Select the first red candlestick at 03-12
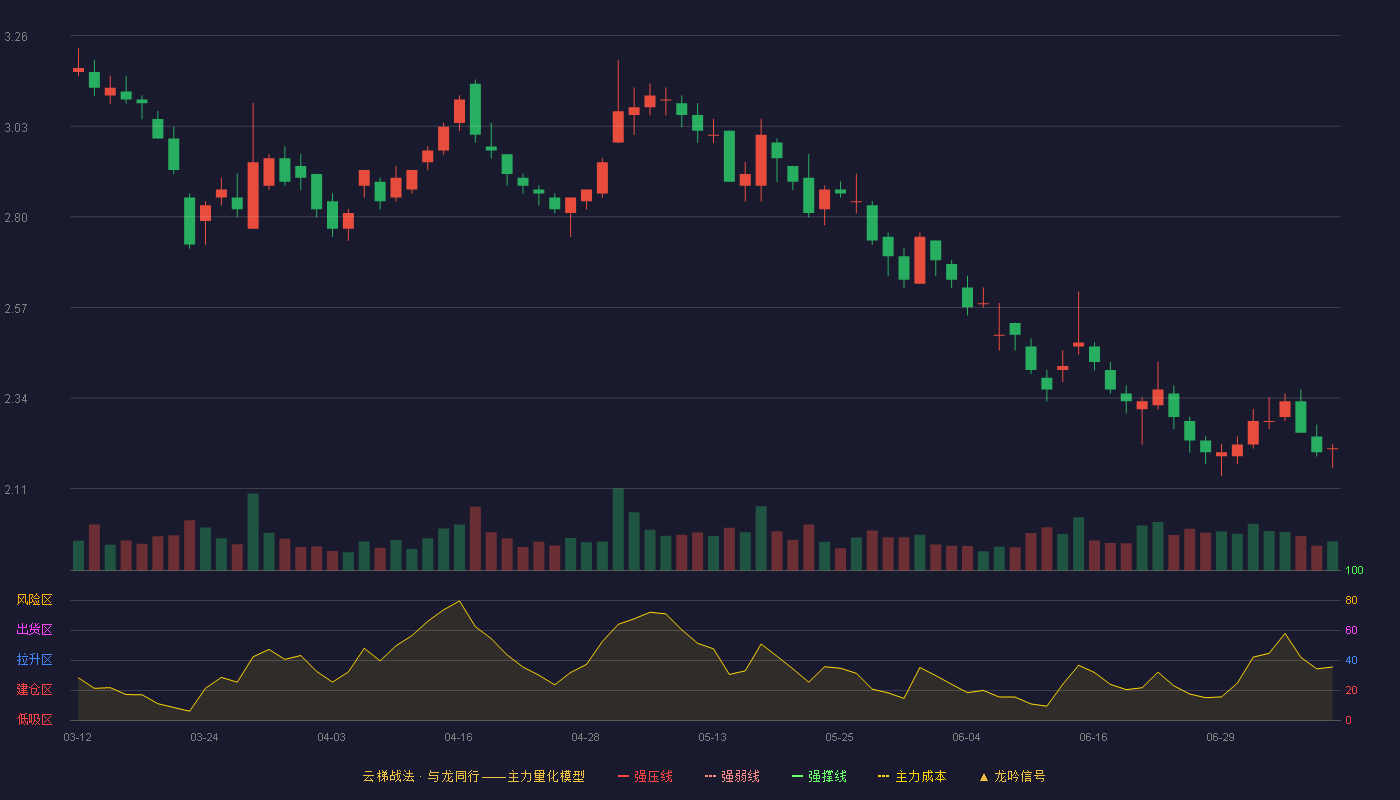This screenshot has width=1400, height=800. 78,70
